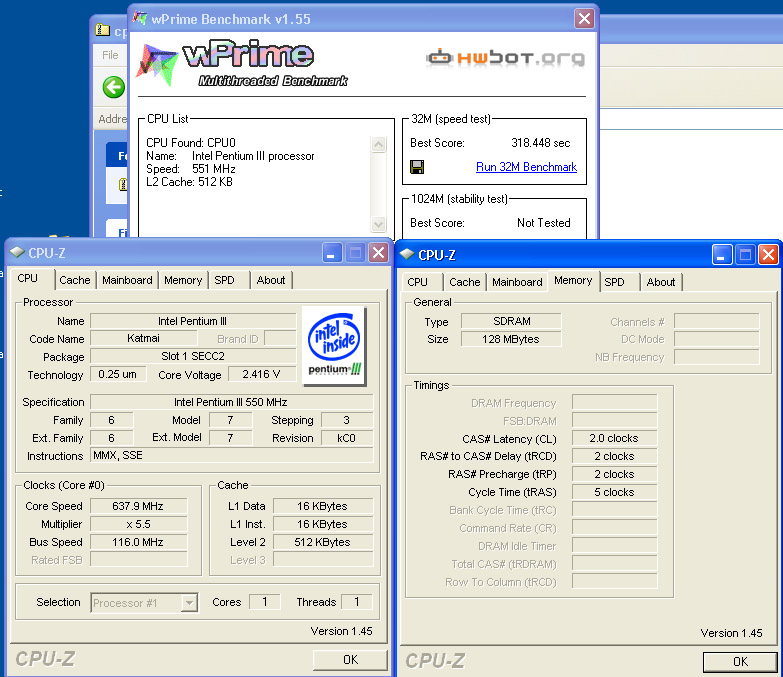
Task: Switch to CPU tab in the right CPU-Z
Action: tap(417, 282)
